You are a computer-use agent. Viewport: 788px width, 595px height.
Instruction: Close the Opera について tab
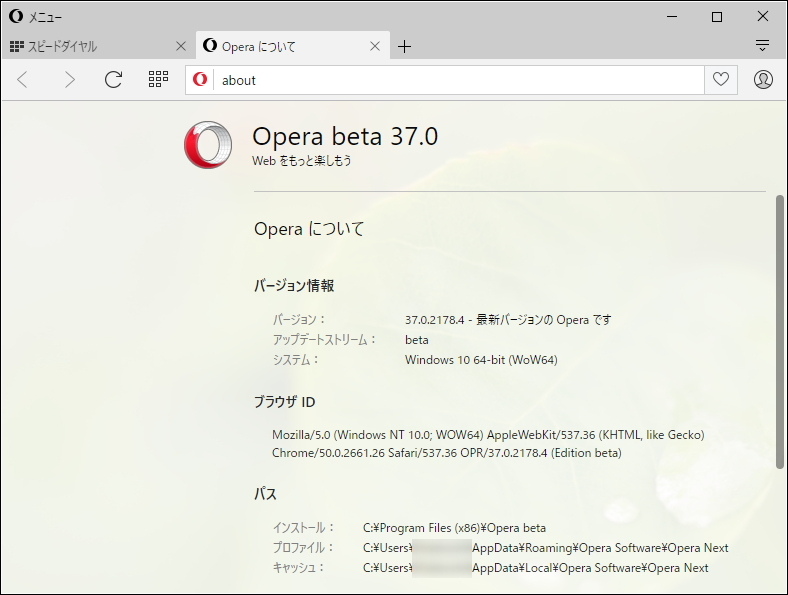(x=375, y=46)
